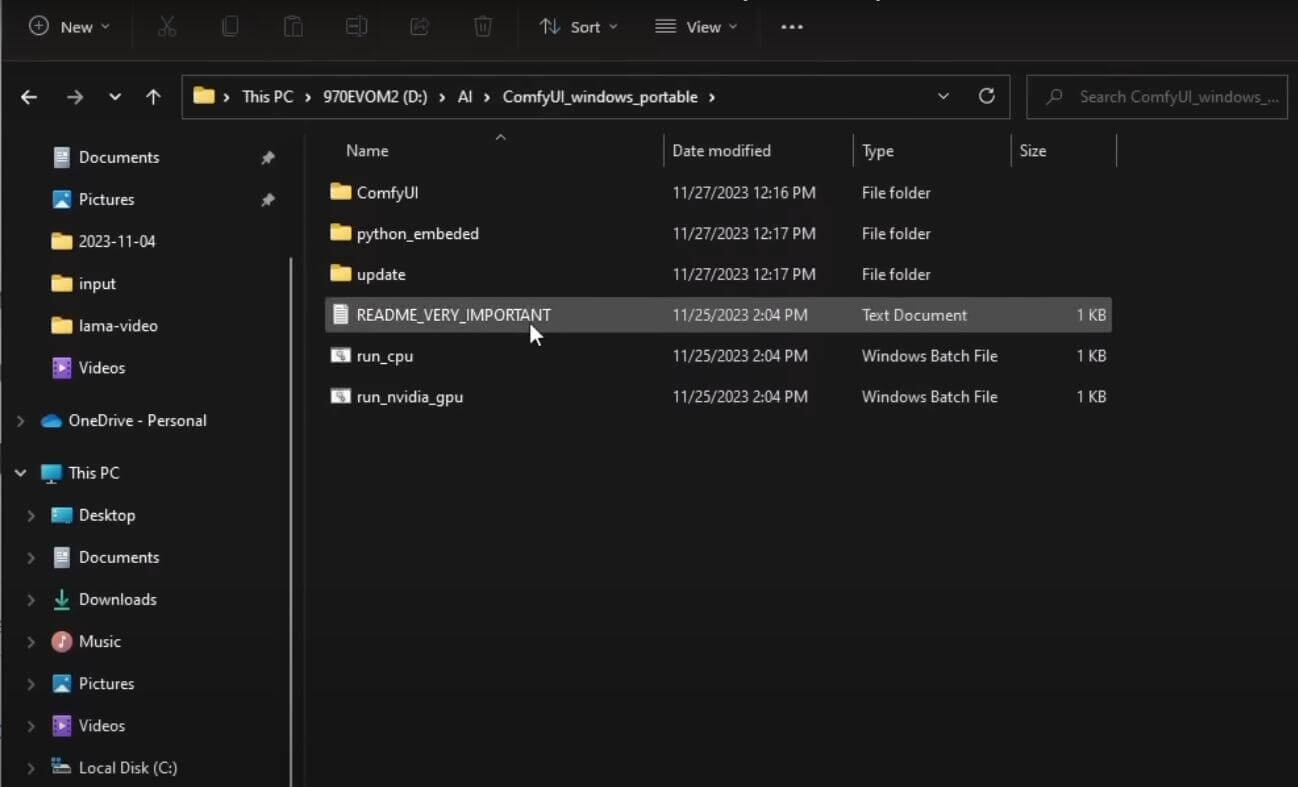Click the run_nvidia_gpu batch file icon
This screenshot has height=787, width=1298.
click(341, 396)
